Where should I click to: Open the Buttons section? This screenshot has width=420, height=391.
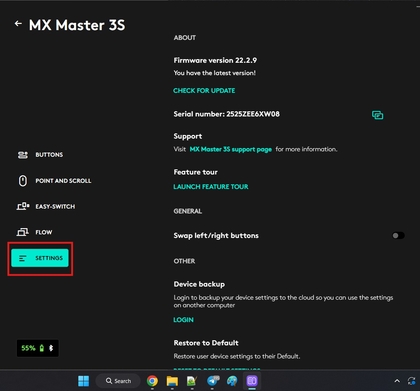(x=40, y=155)
